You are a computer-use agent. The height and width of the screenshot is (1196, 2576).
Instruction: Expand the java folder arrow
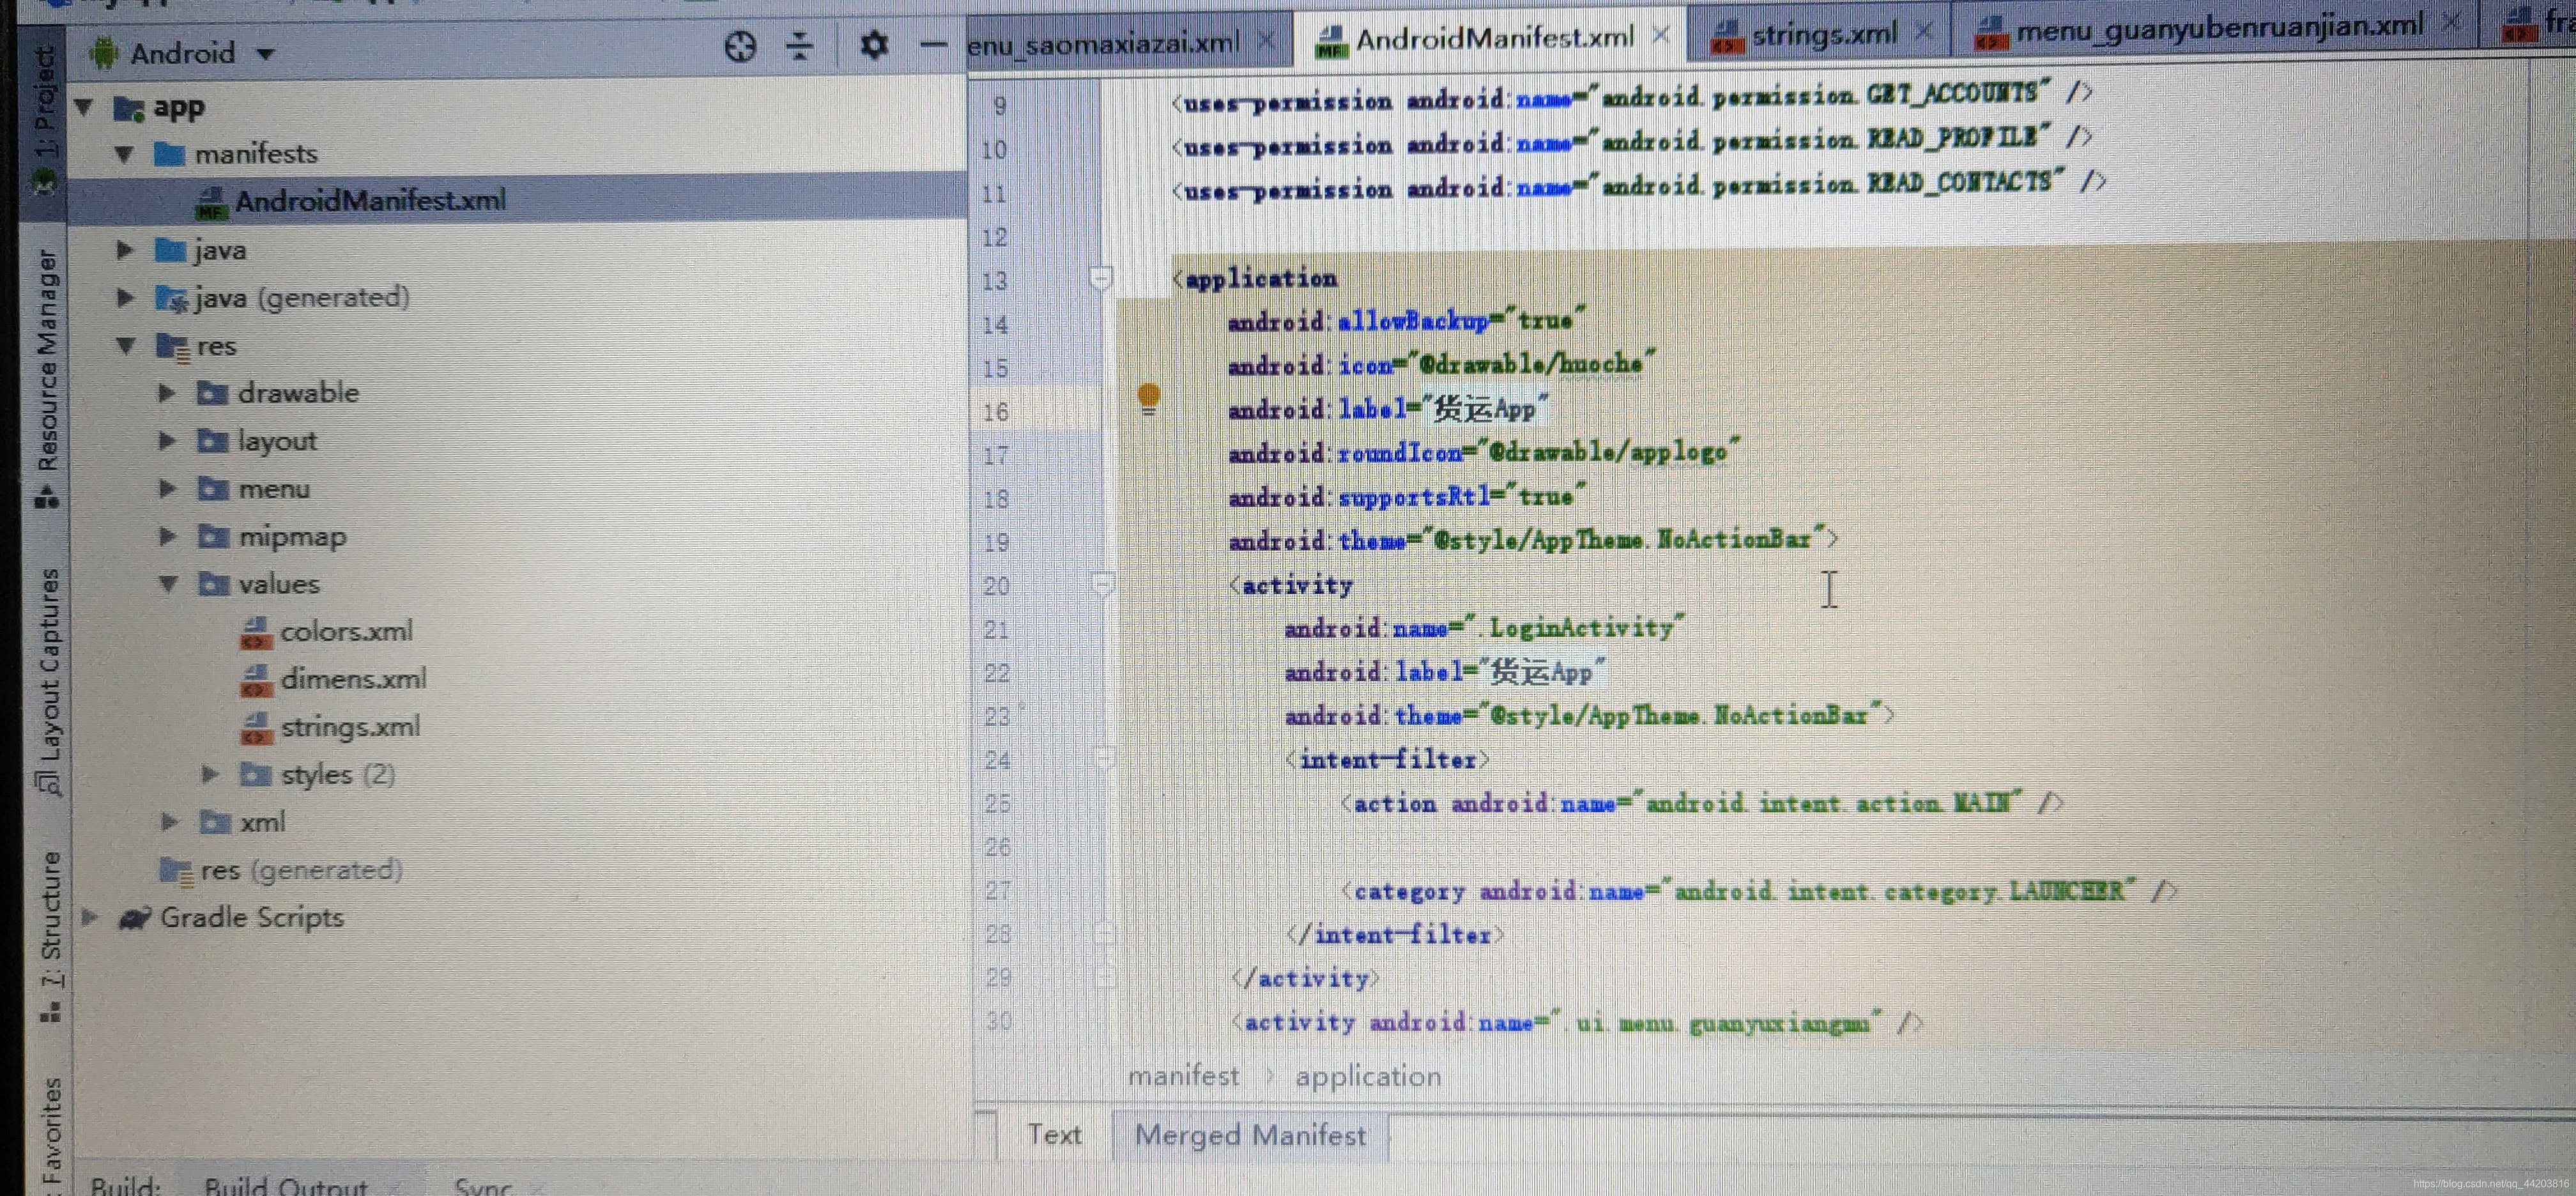point(124,249)
